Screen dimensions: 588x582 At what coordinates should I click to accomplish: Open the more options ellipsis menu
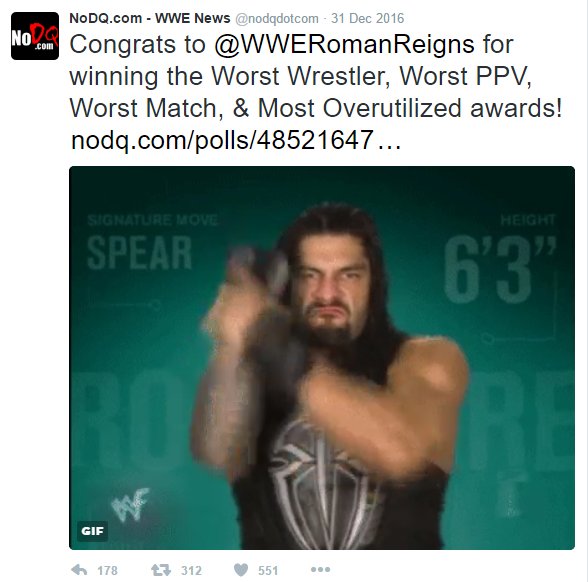(321, 570)
